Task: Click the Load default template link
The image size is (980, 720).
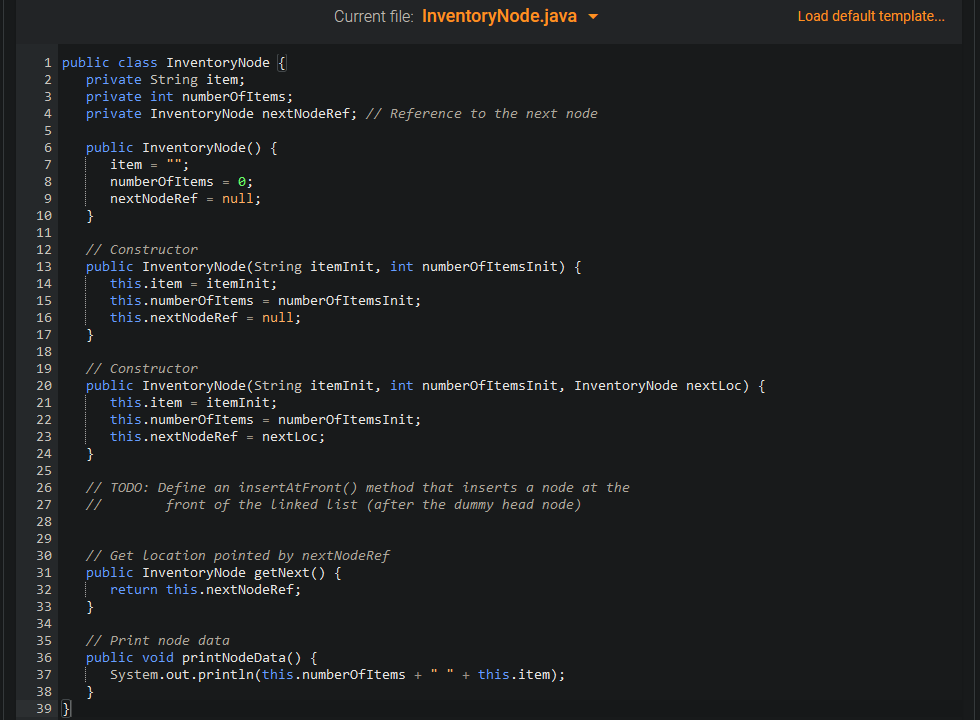Action: [870, 16]
